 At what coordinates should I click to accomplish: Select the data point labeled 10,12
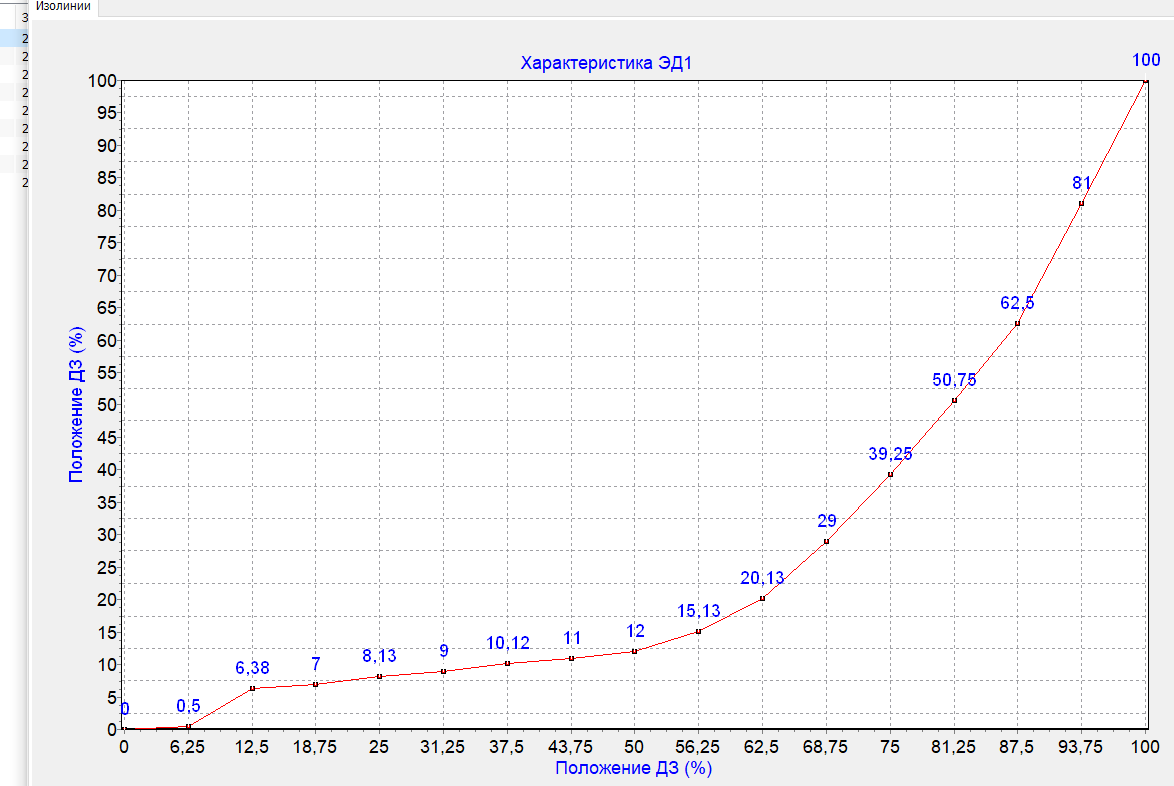[x=507, y=663]
